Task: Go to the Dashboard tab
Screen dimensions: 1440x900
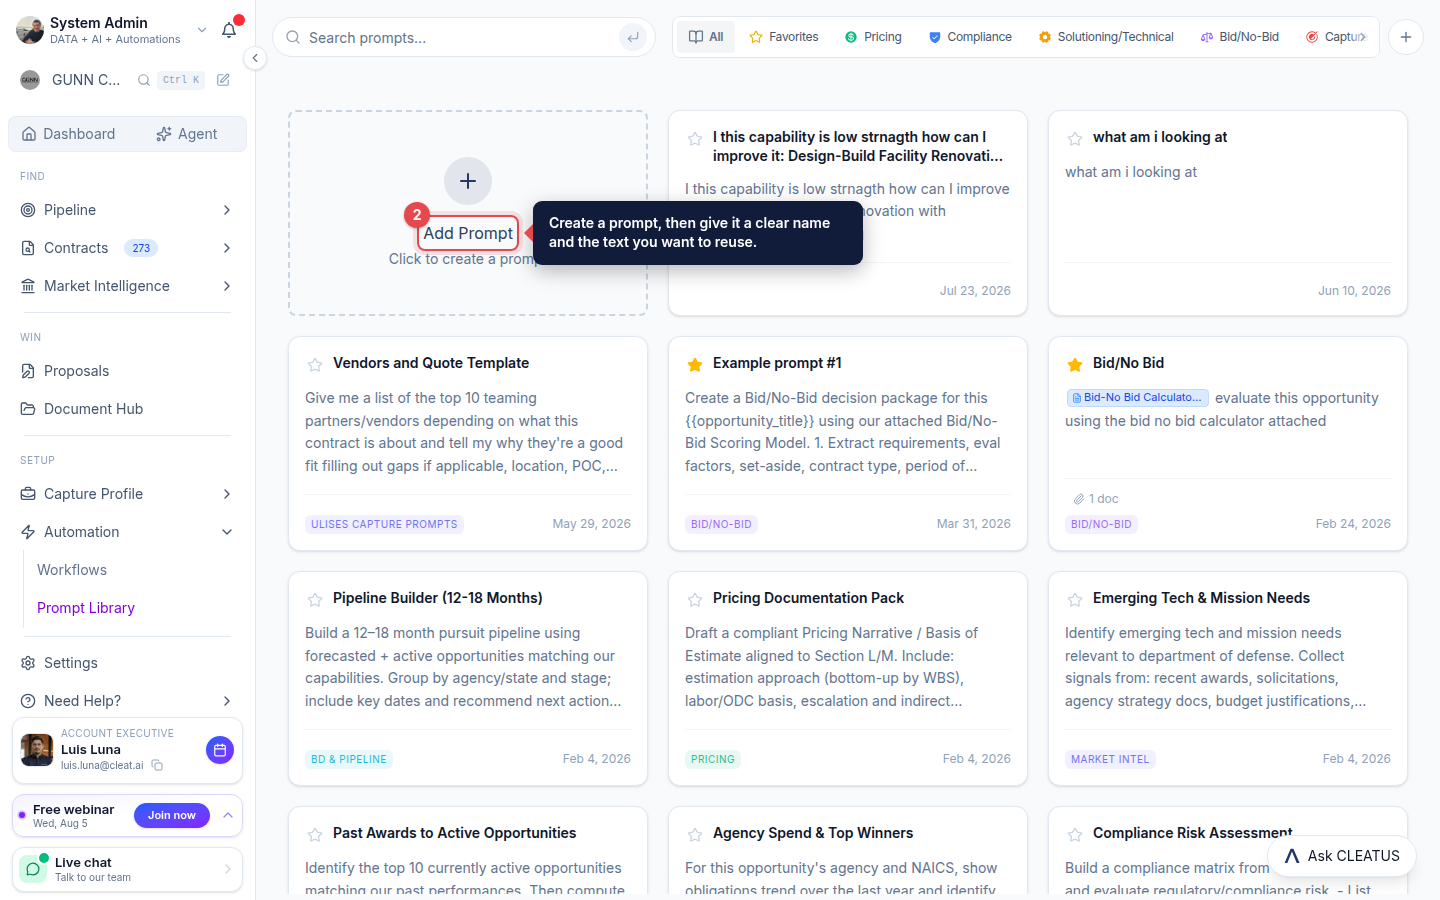Action: click(69, 134)
